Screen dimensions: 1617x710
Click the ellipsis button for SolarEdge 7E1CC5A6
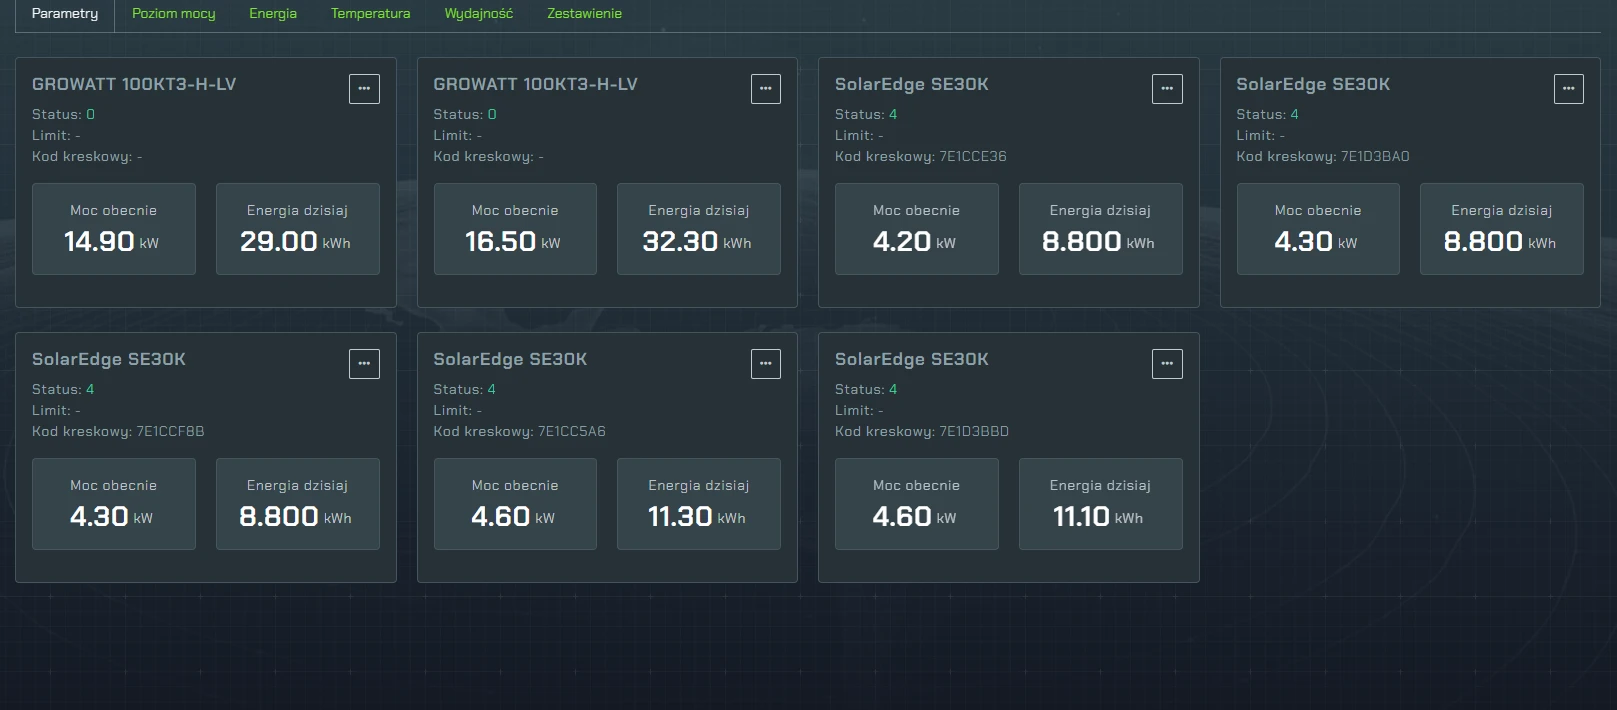pos(765,364)
